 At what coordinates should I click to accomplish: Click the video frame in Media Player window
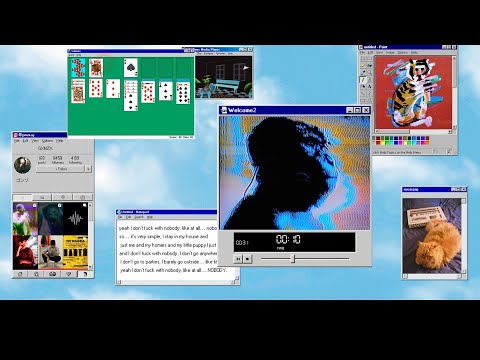pyautogui.click(x=224, y=77)
